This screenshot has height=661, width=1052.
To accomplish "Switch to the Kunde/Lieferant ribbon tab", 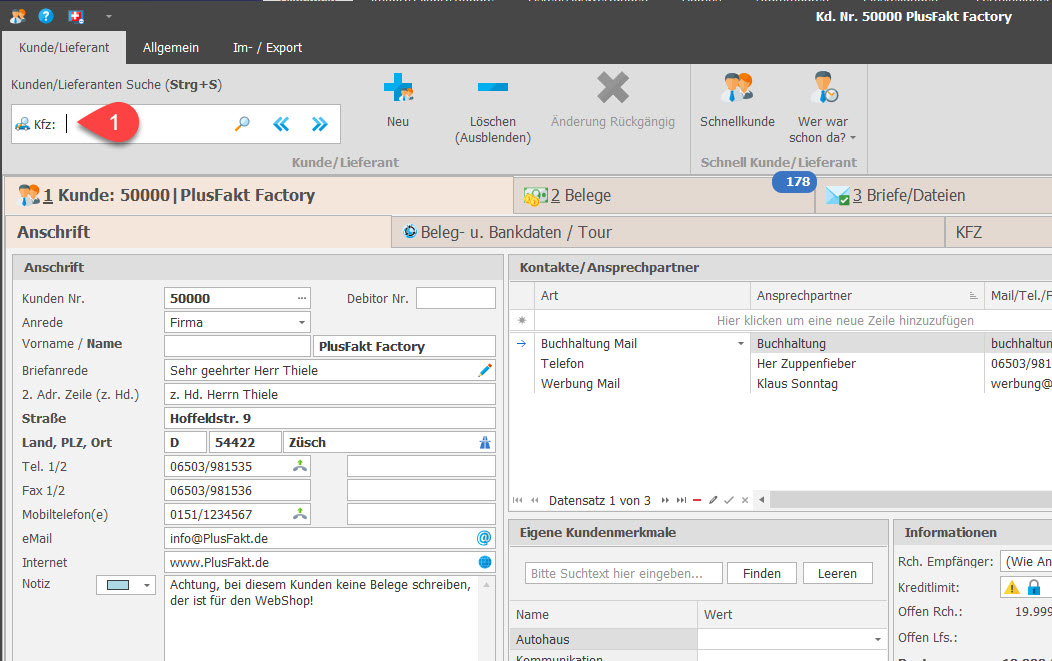I will pos(64,48).
